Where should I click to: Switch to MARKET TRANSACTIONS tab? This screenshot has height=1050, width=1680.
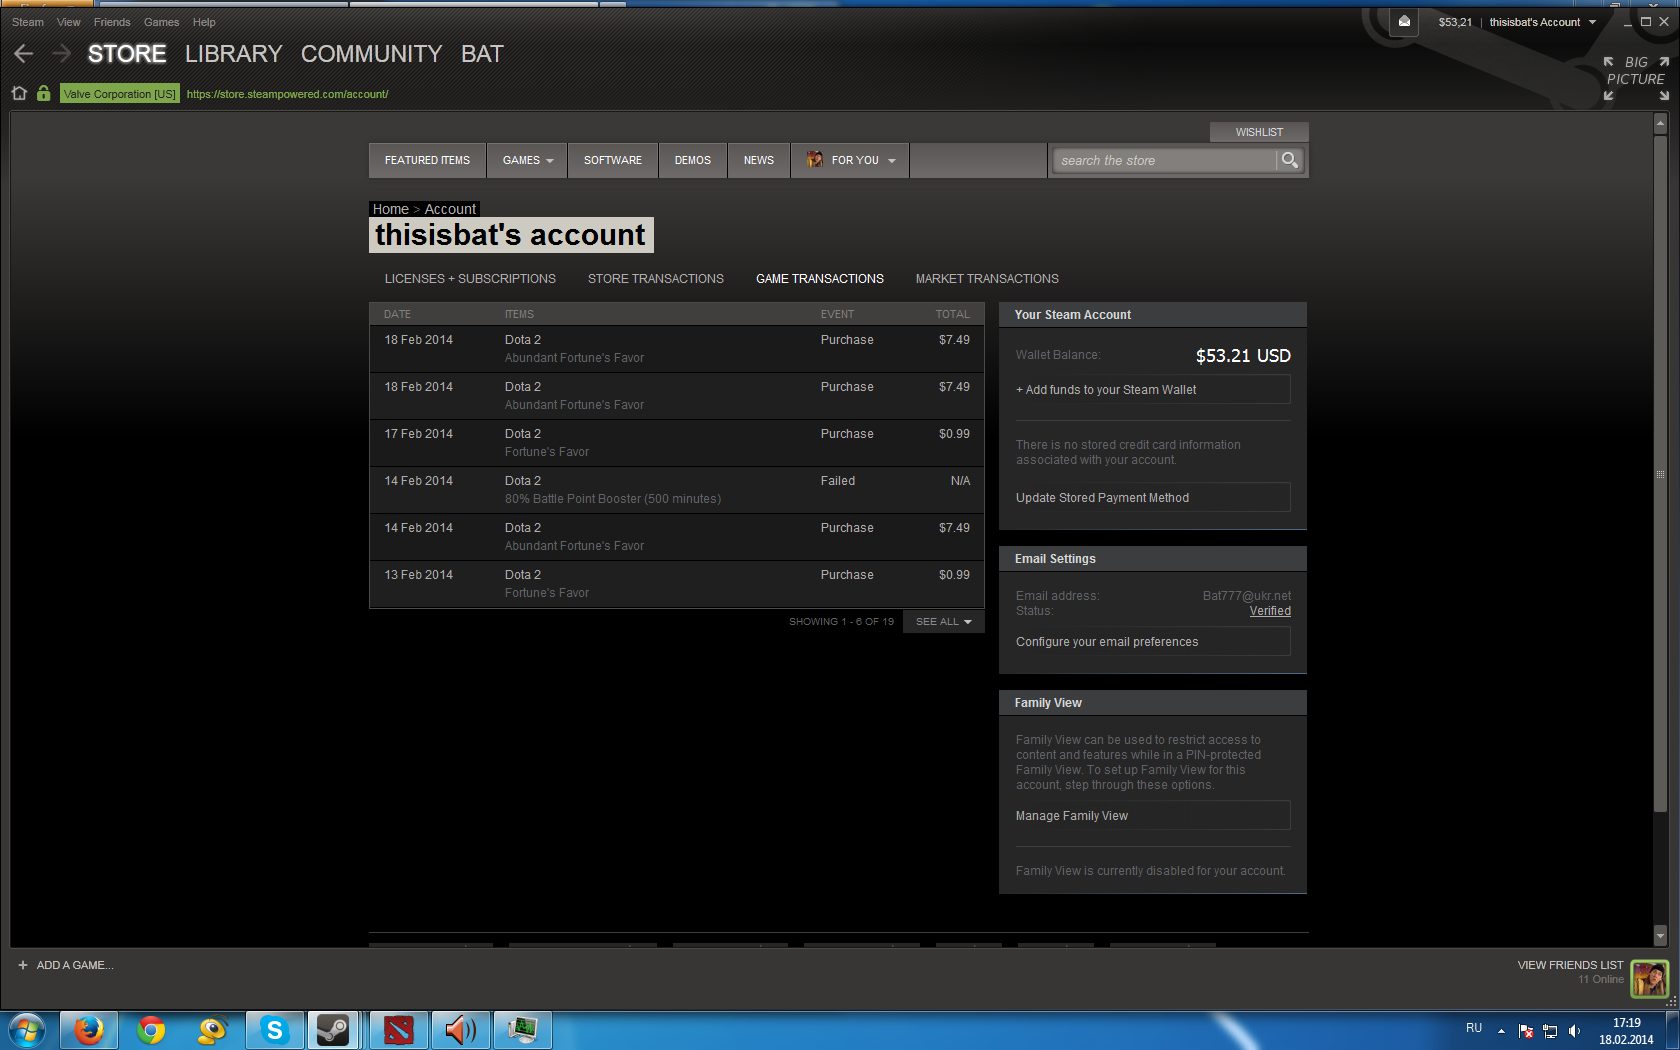point(987,279)
